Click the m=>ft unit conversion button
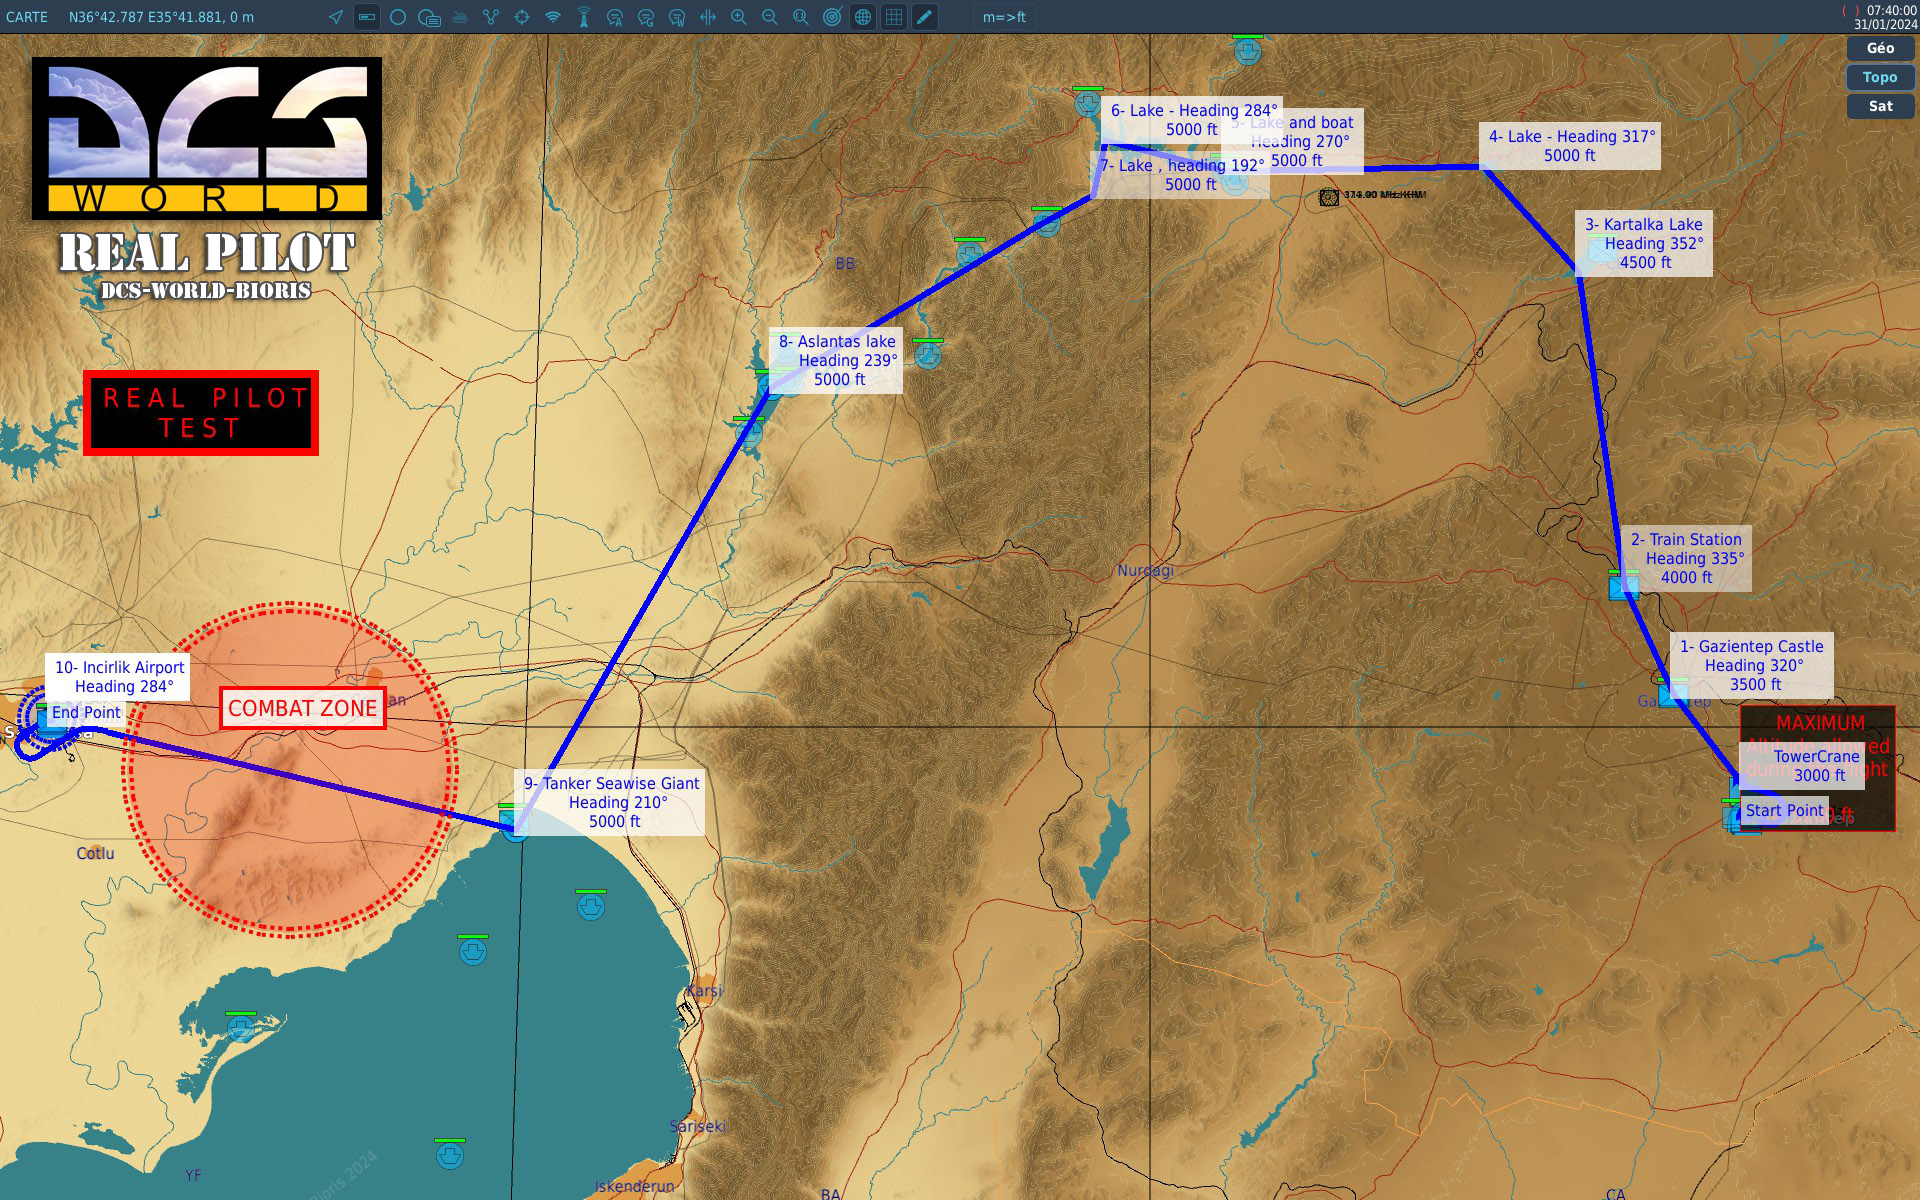The width and height of the screenshot is (1920, 1200). 1004,17
